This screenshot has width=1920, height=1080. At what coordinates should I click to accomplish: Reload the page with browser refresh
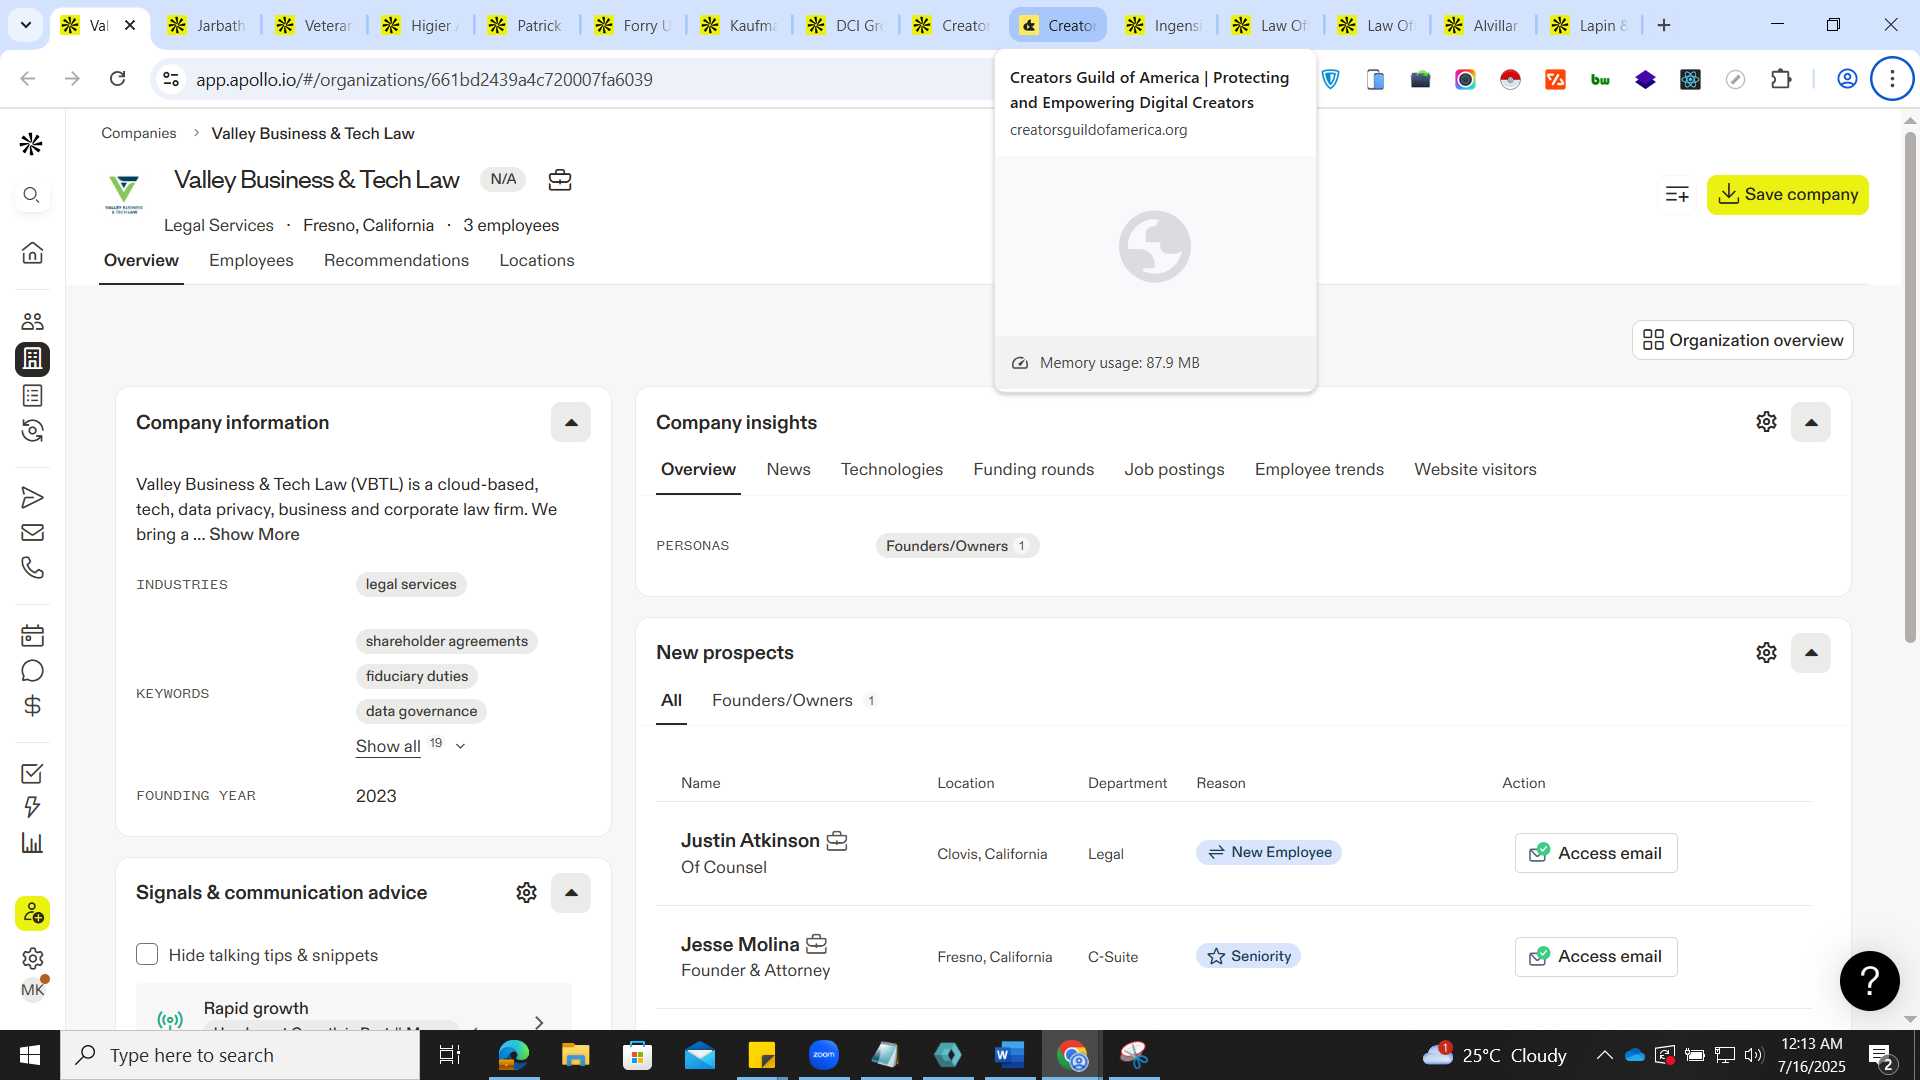(x=117, y=79)
